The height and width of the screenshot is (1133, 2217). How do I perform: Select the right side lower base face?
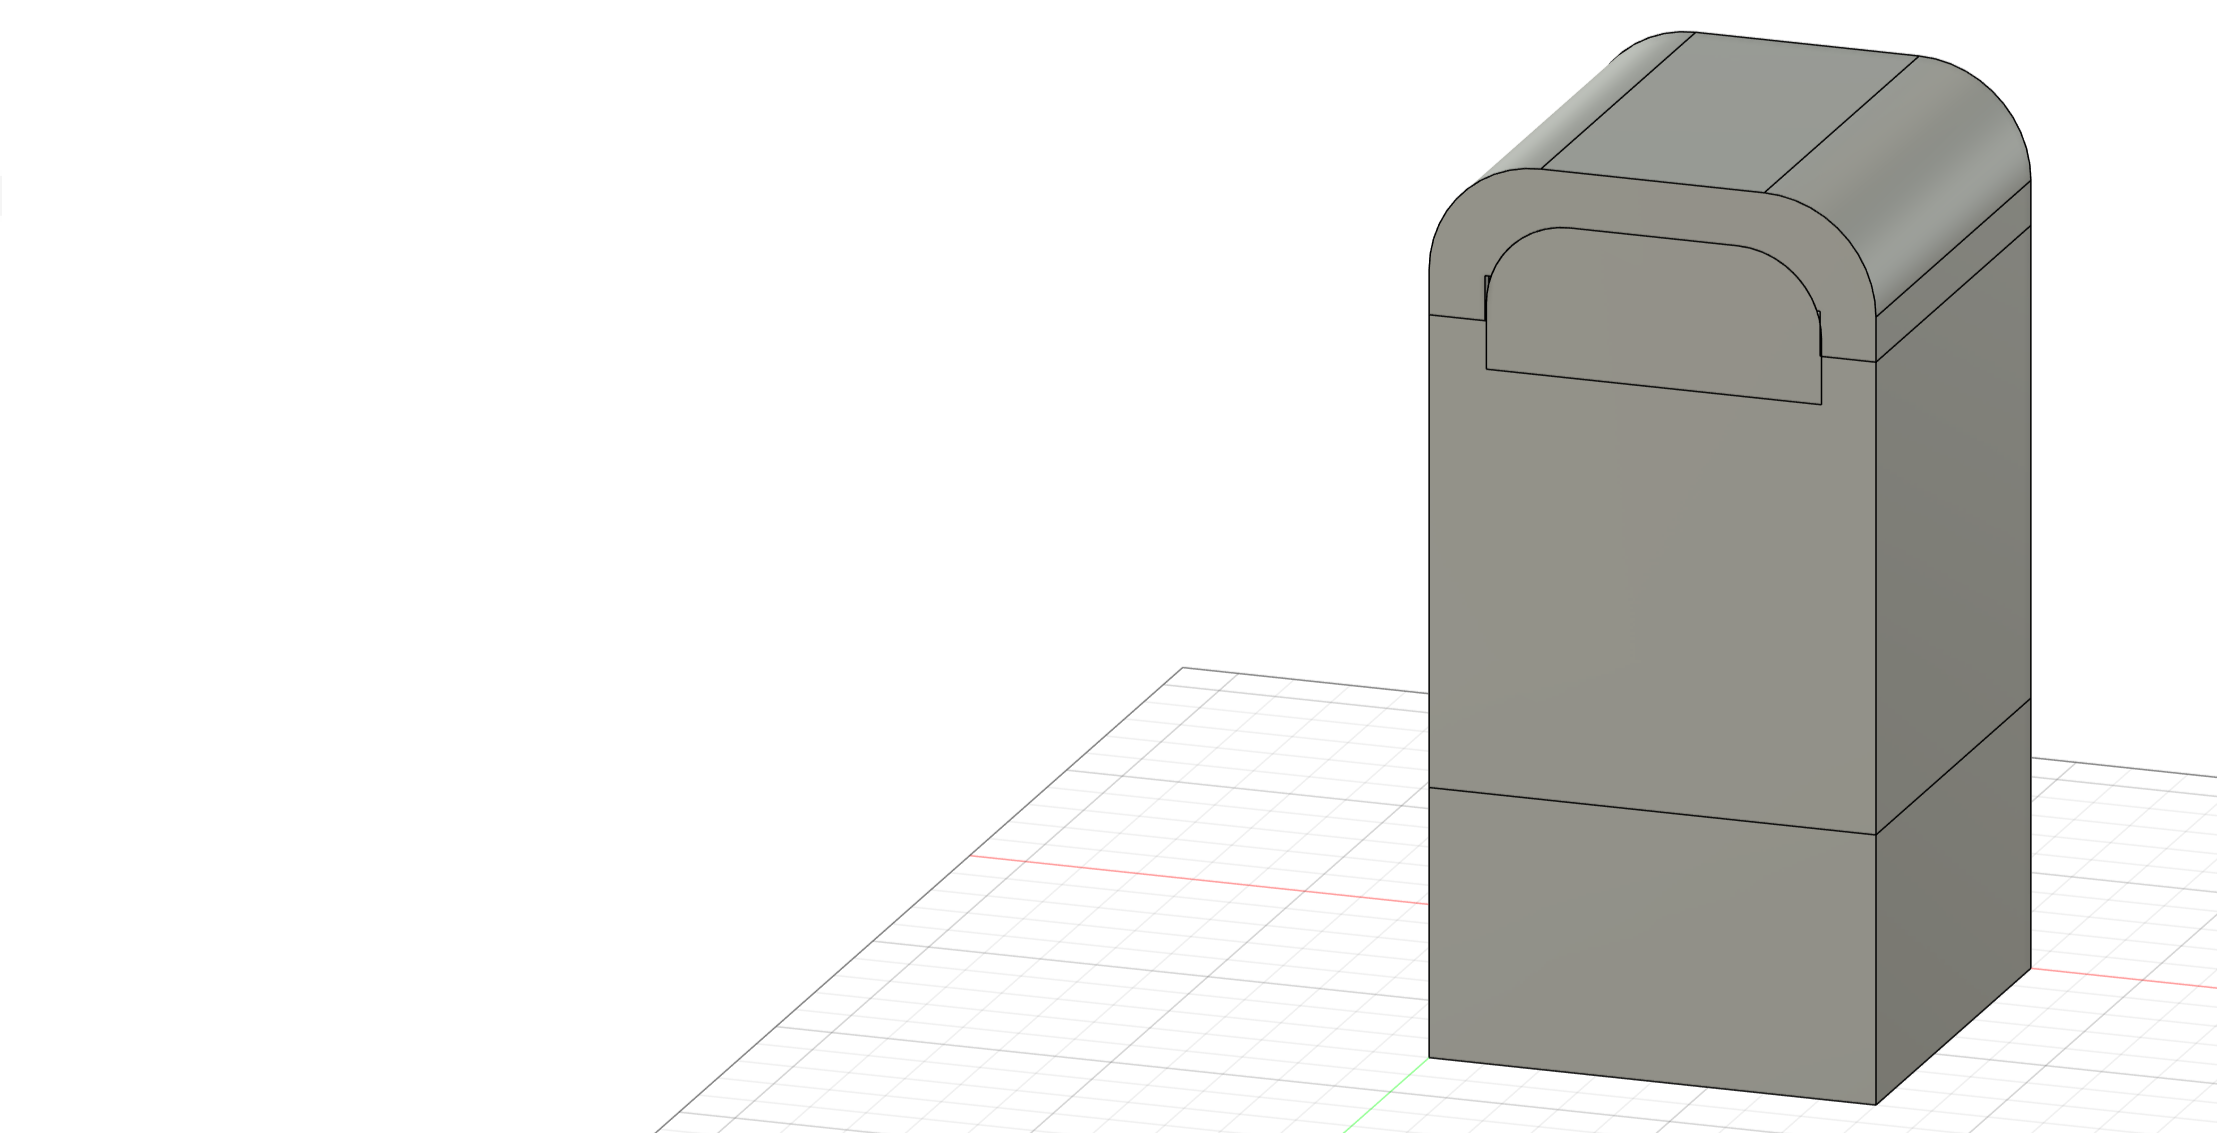pos(1955,900)
